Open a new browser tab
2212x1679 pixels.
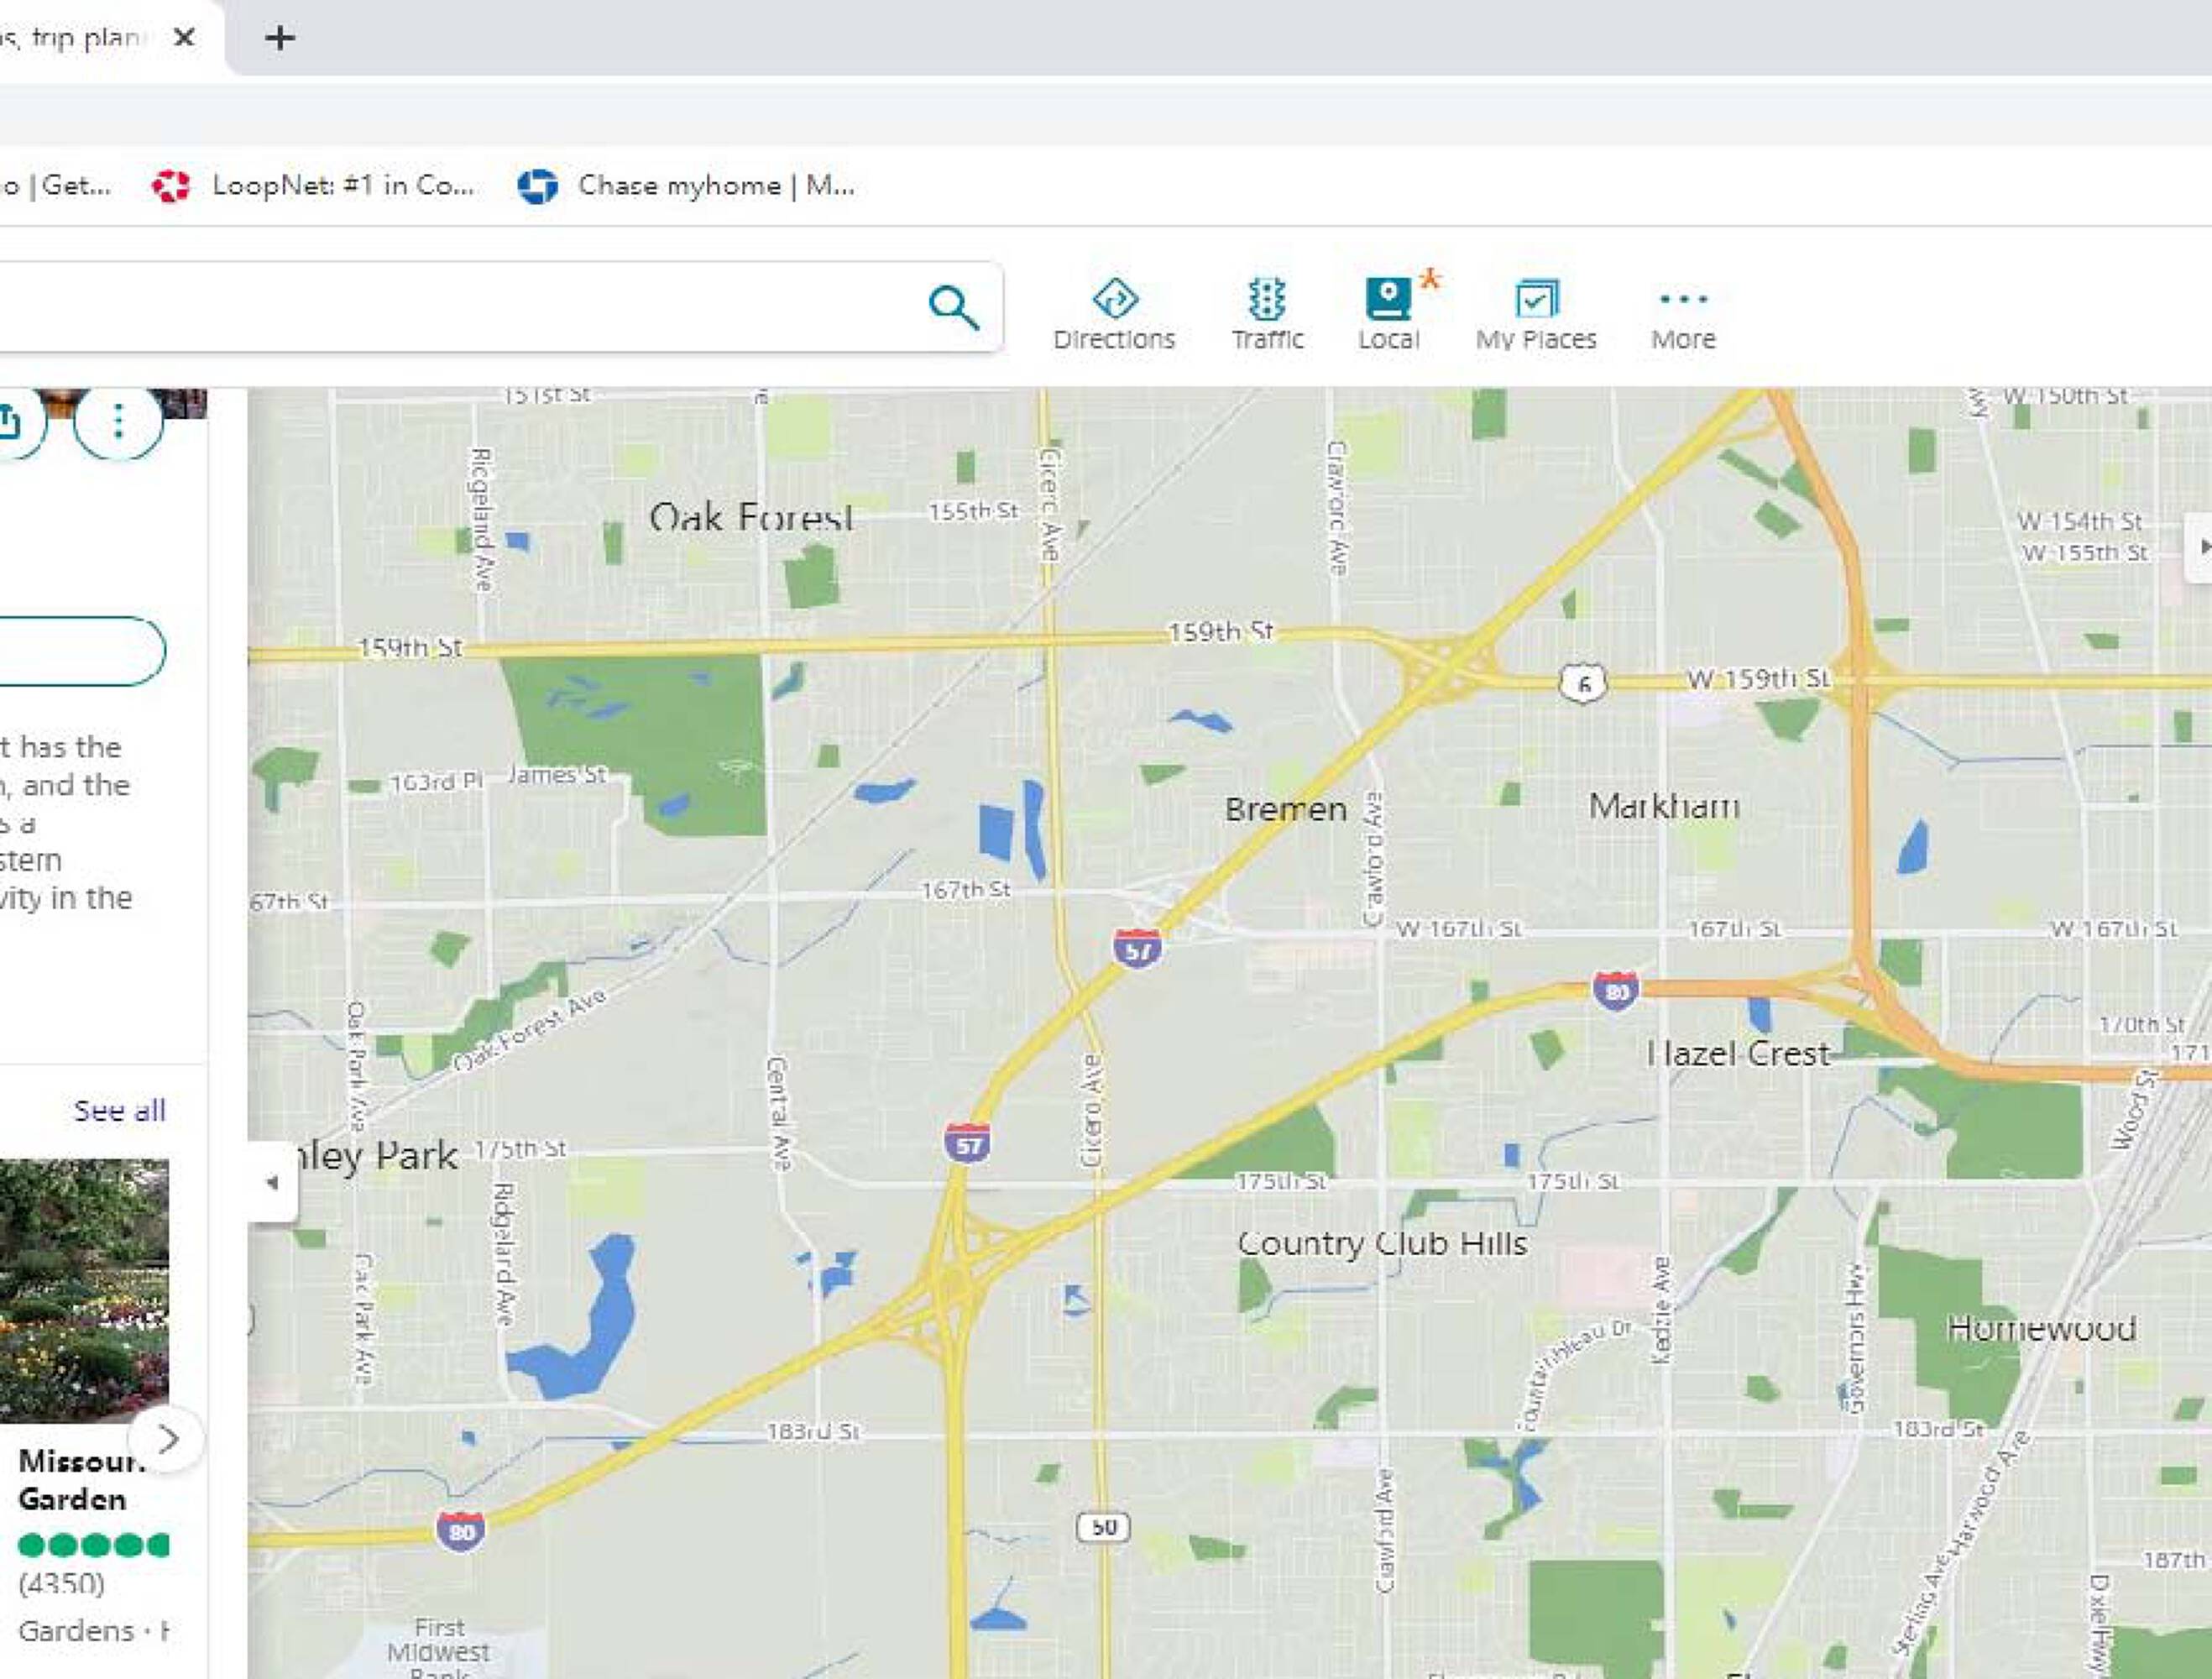280,38
